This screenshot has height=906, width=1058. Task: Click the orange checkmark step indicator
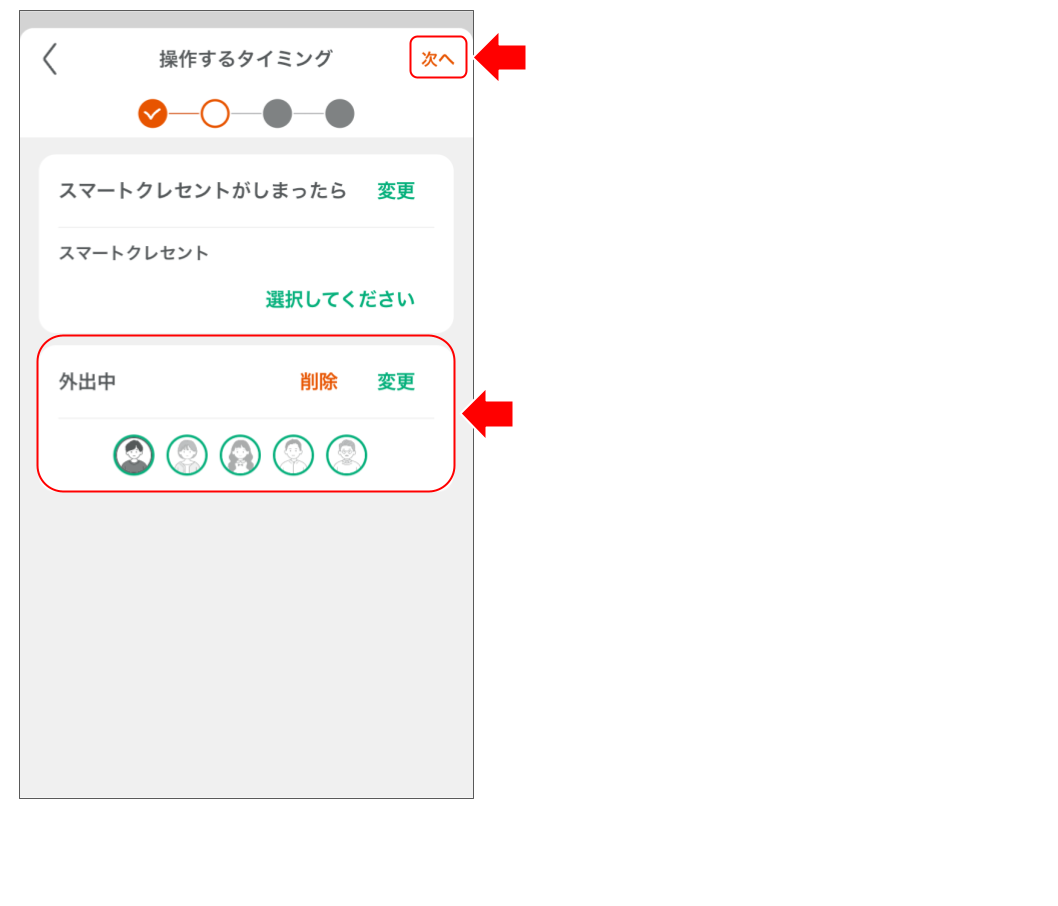(152, 114)
